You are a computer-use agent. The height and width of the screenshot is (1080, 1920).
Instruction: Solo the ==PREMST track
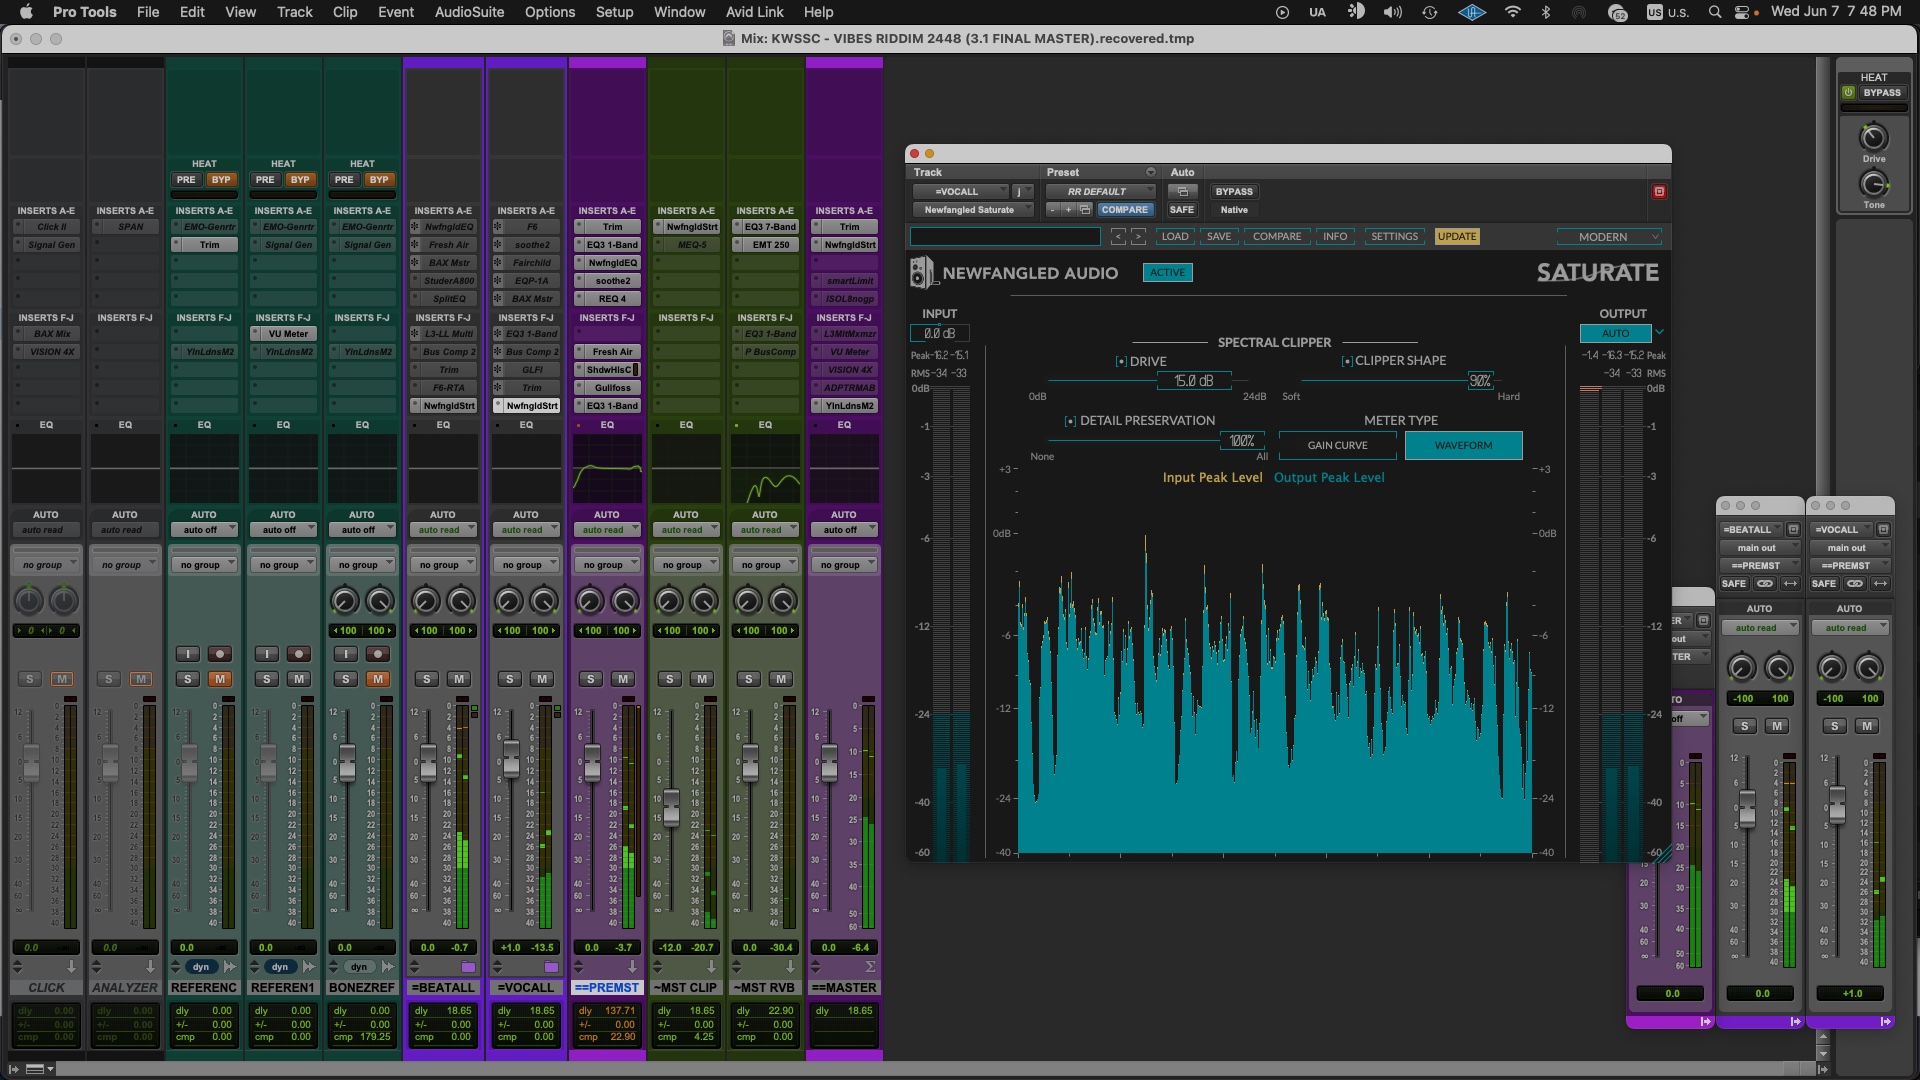[x=591, y=679]
